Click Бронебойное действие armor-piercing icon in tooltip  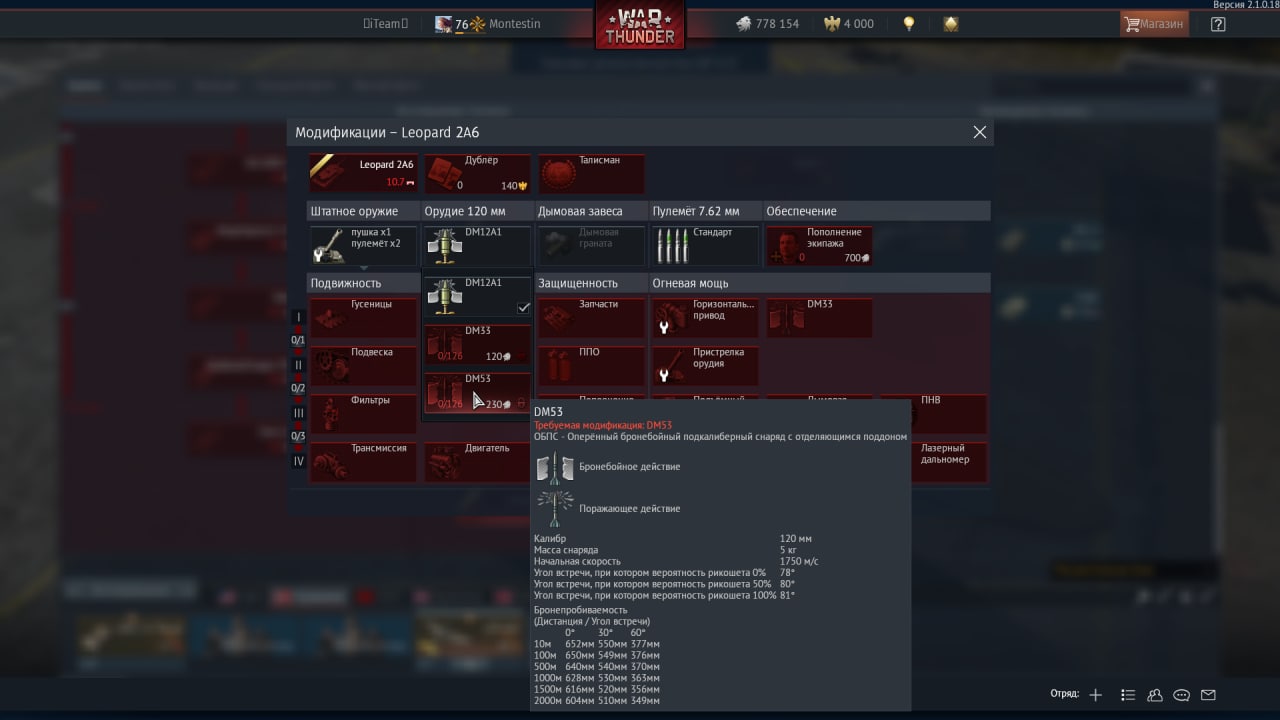coord(555,467)
